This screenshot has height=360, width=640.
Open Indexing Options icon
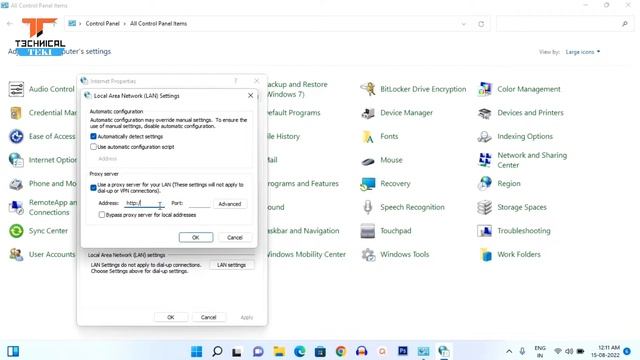[x=484, y=137]
